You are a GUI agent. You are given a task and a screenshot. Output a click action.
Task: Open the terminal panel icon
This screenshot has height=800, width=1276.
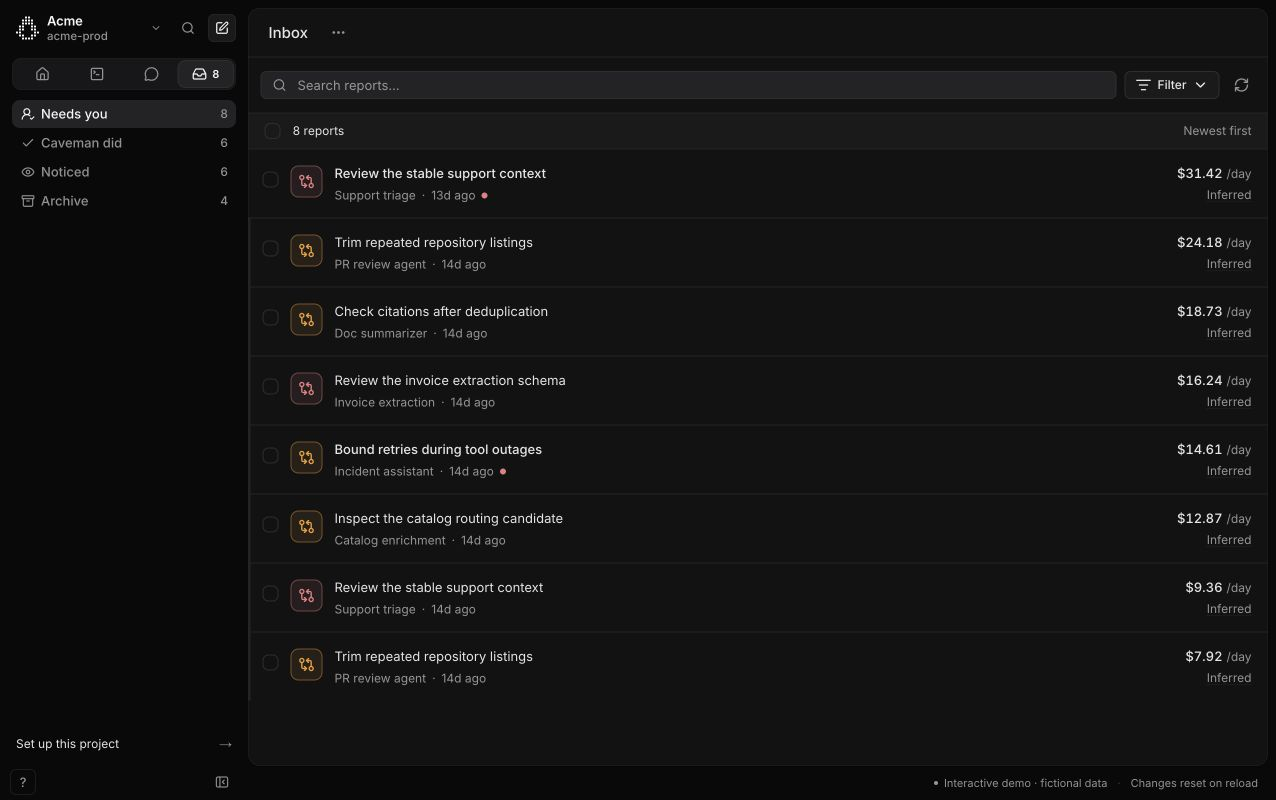coord(97,74)
